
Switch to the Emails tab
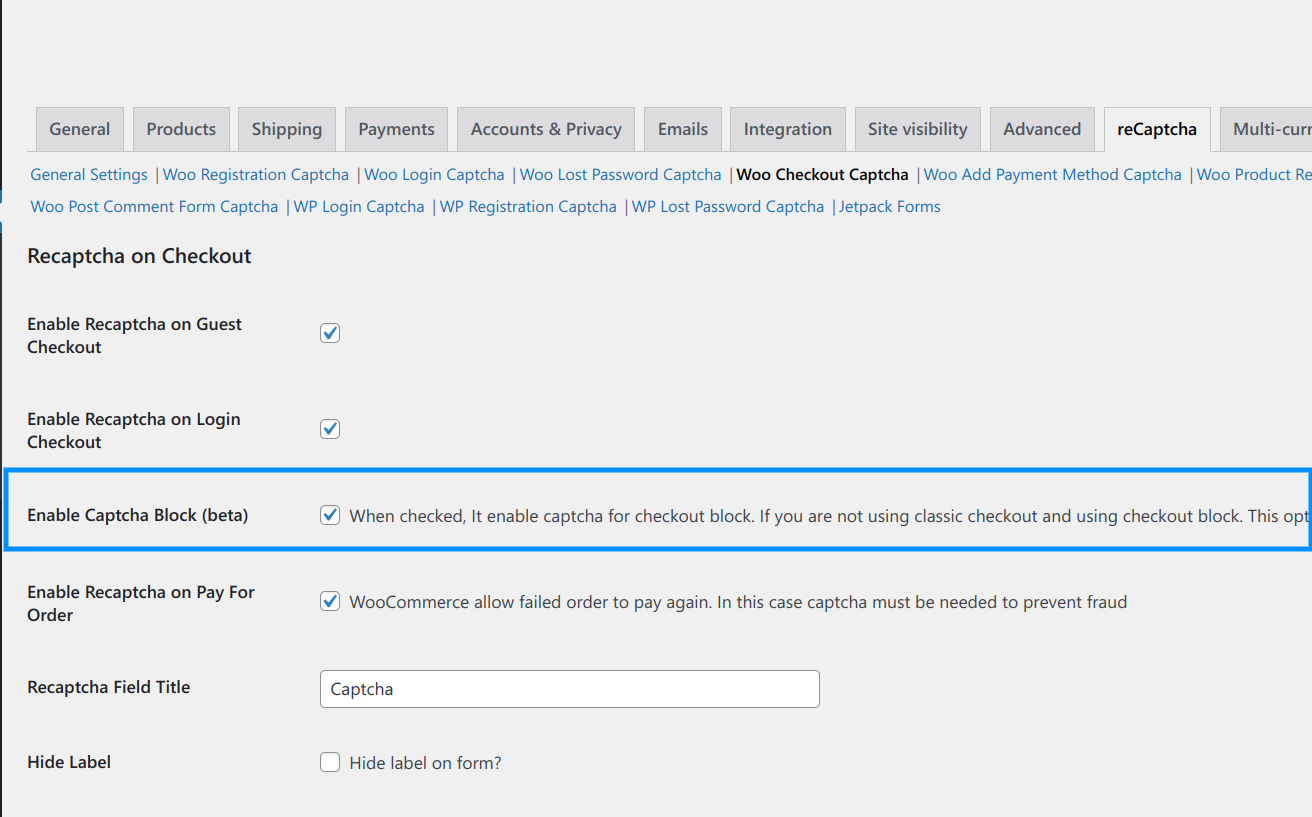click(682, 129)
